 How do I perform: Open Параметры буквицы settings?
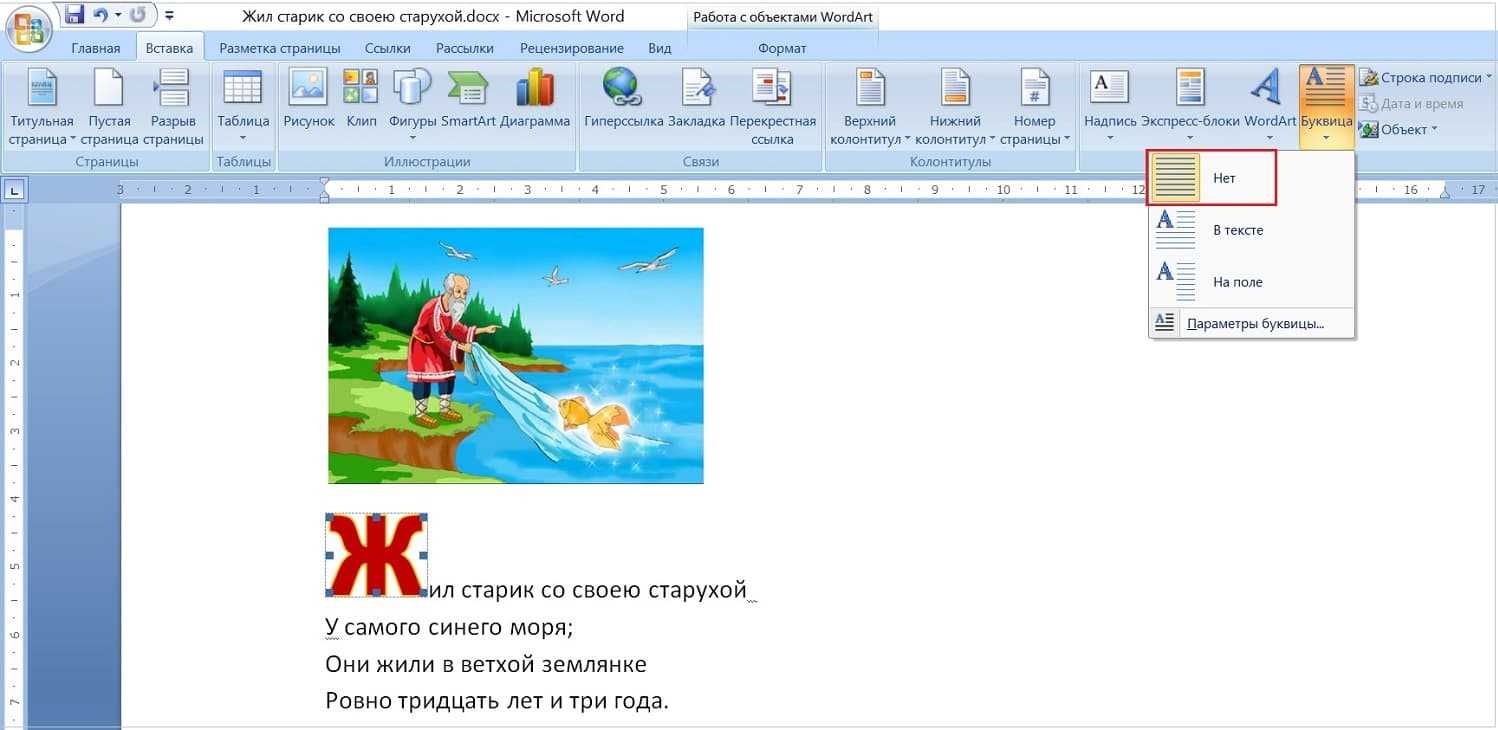click(x=1254, y=323)
